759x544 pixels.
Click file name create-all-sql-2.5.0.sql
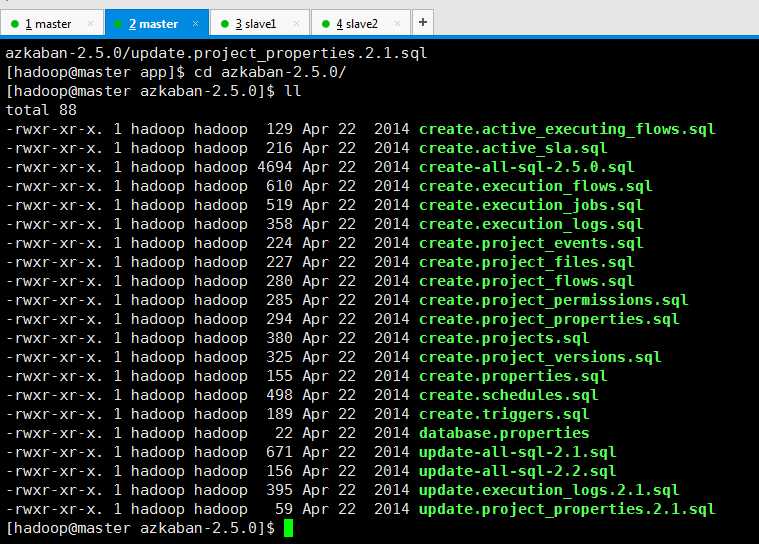point(527,167)
